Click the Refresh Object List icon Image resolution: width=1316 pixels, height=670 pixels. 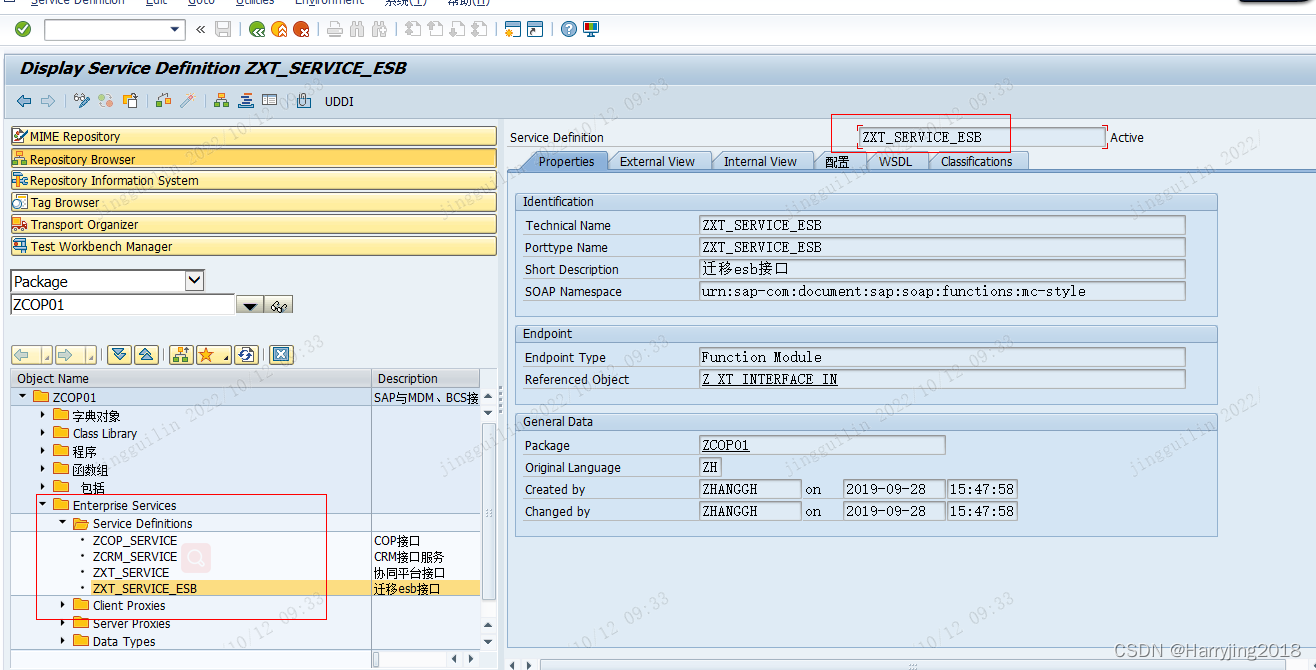(x=246, y=354)
